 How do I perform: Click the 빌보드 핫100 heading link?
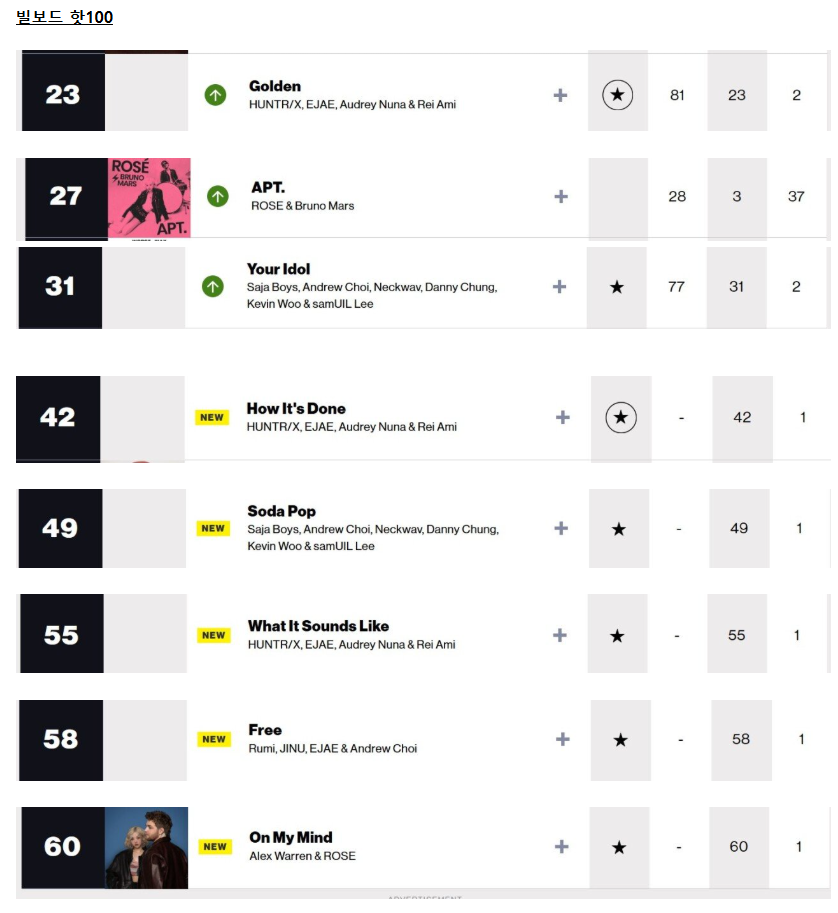(65, 17)
